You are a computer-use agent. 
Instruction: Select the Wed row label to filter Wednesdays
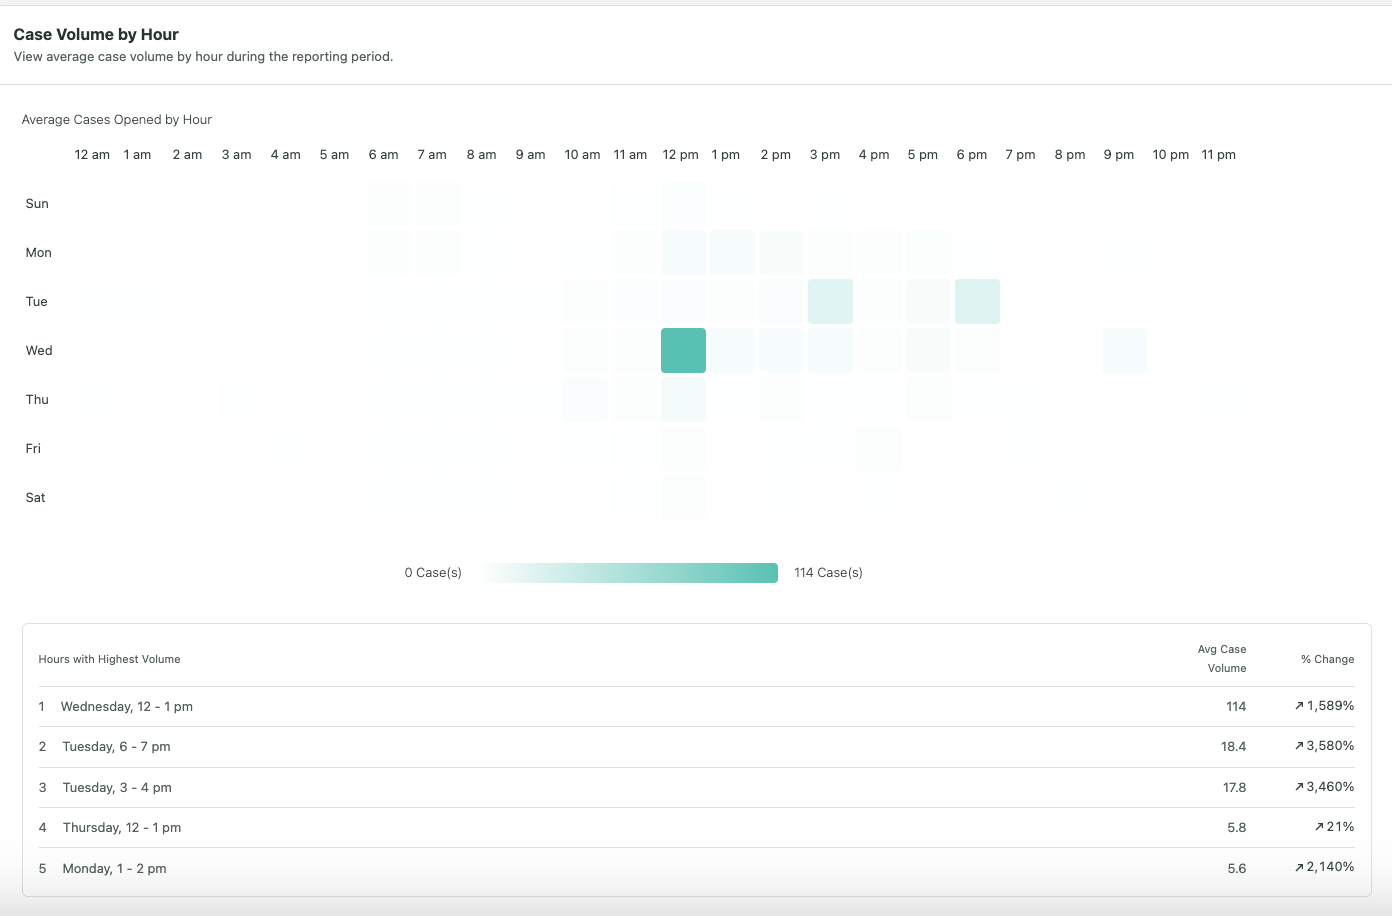(x=39, y=350)
